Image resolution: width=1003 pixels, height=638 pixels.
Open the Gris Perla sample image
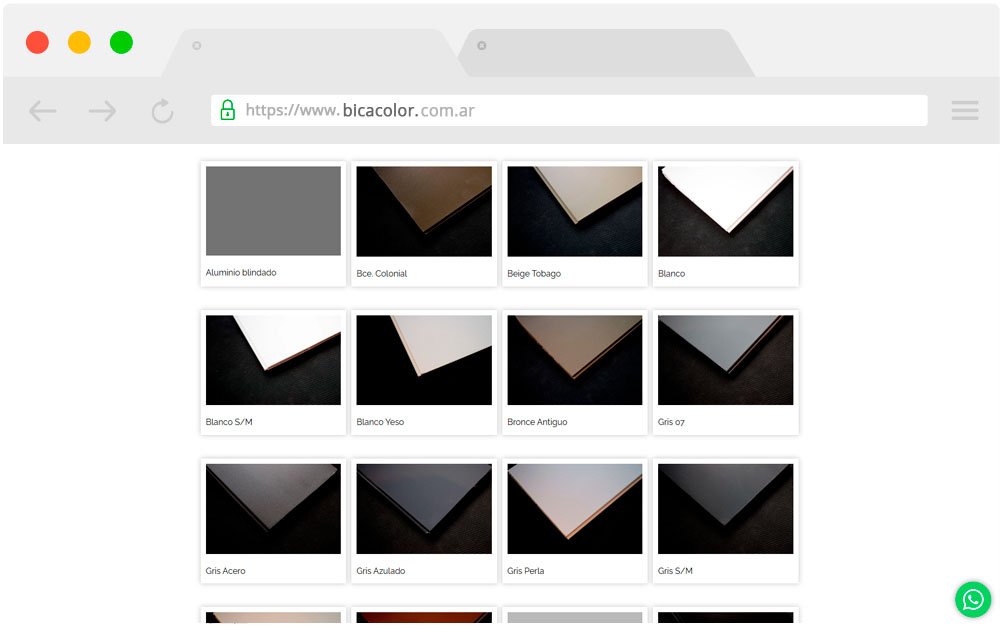[x=574, y=509]
